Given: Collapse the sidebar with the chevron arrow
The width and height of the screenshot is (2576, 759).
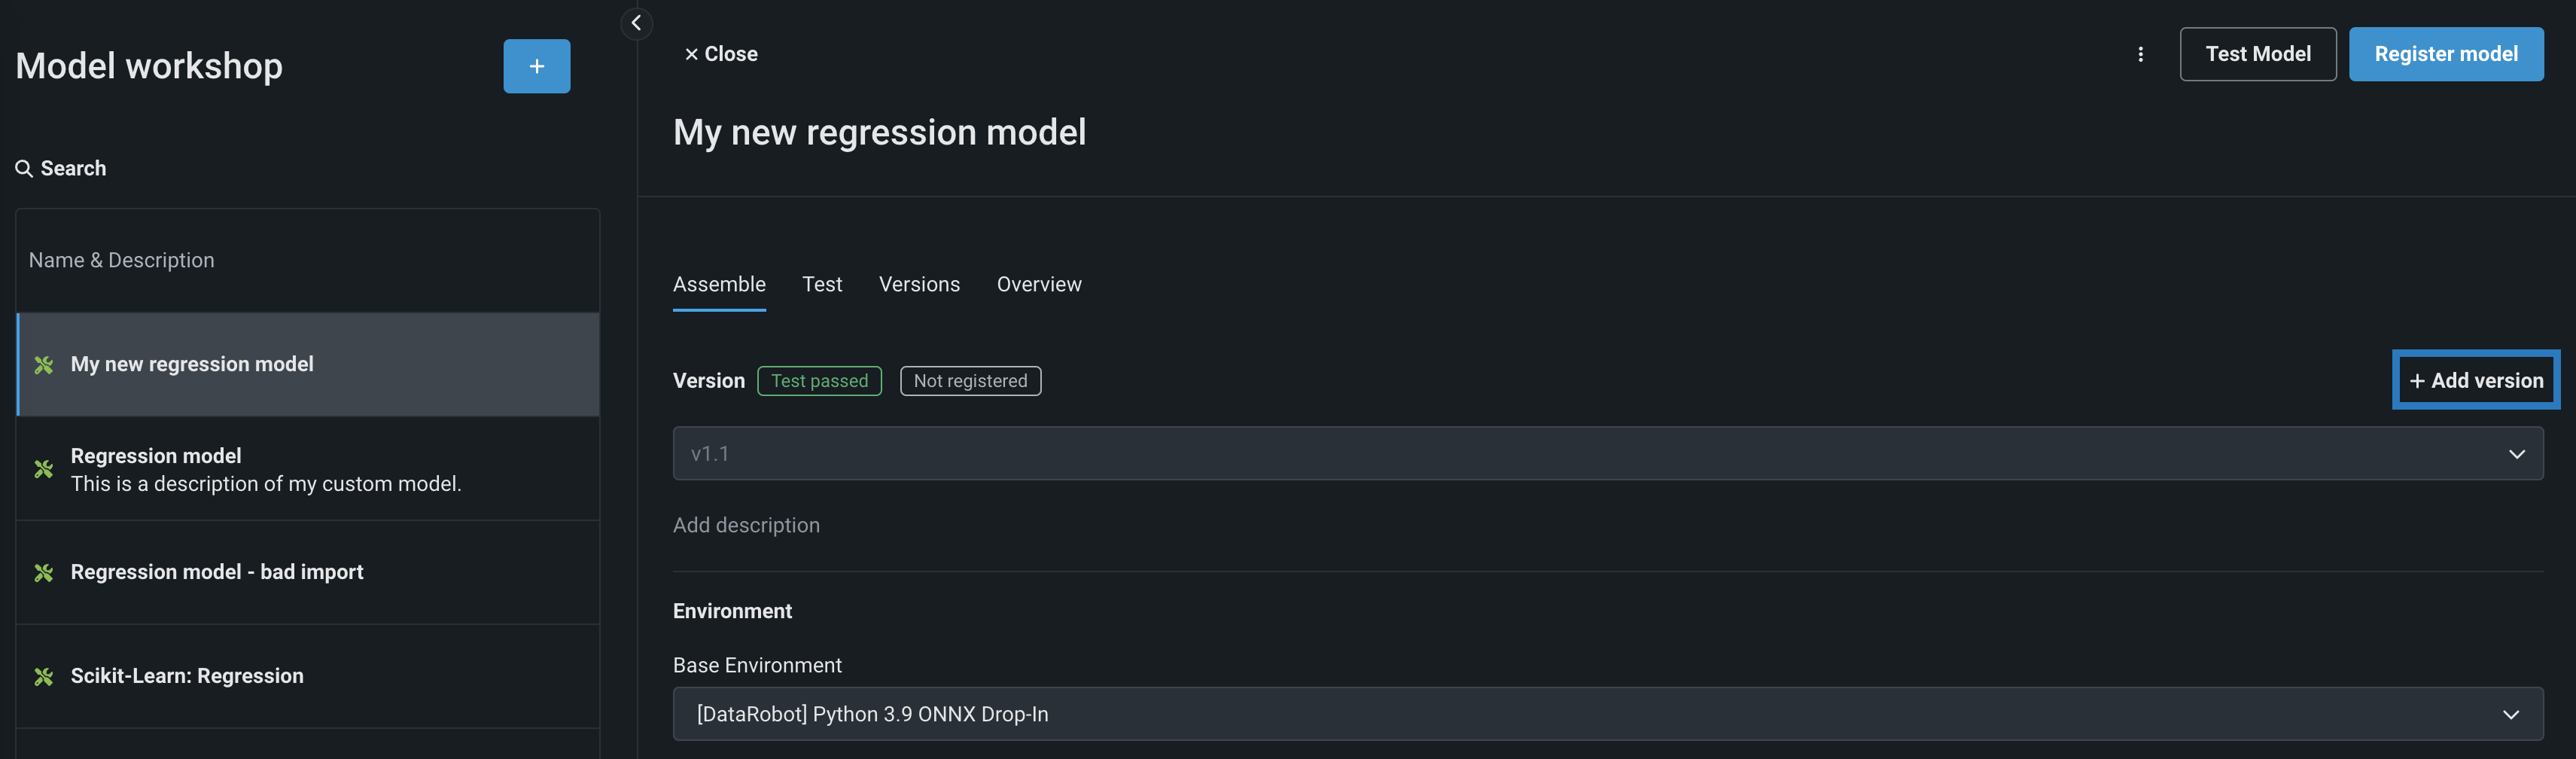Looking at the screenshot, I should tap(636, 23).
